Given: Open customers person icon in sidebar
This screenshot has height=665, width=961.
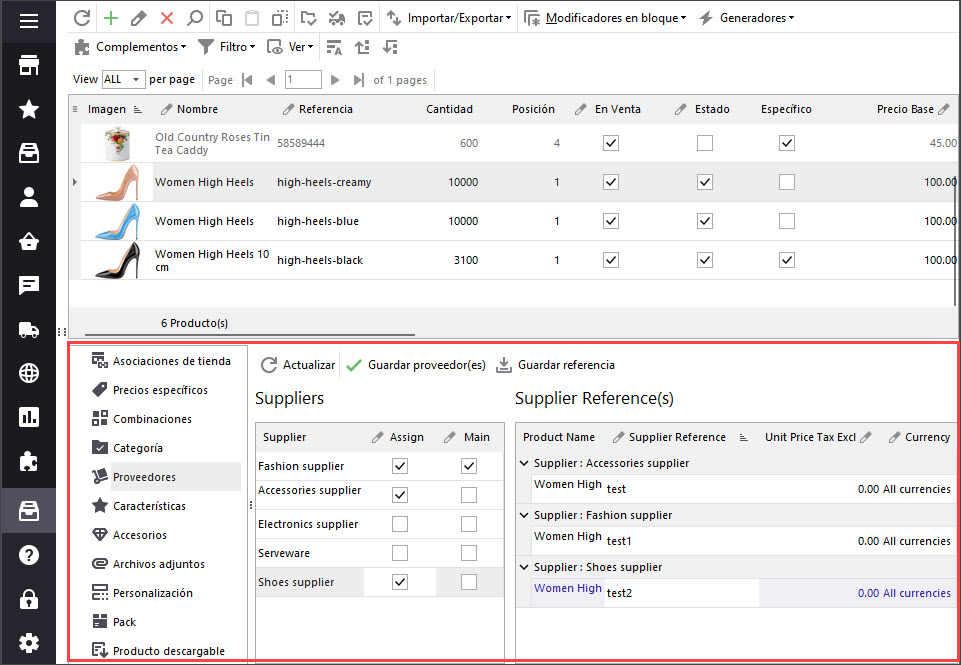Looking at the screenshot, I should pyautogui.click(x=29, y=197).
